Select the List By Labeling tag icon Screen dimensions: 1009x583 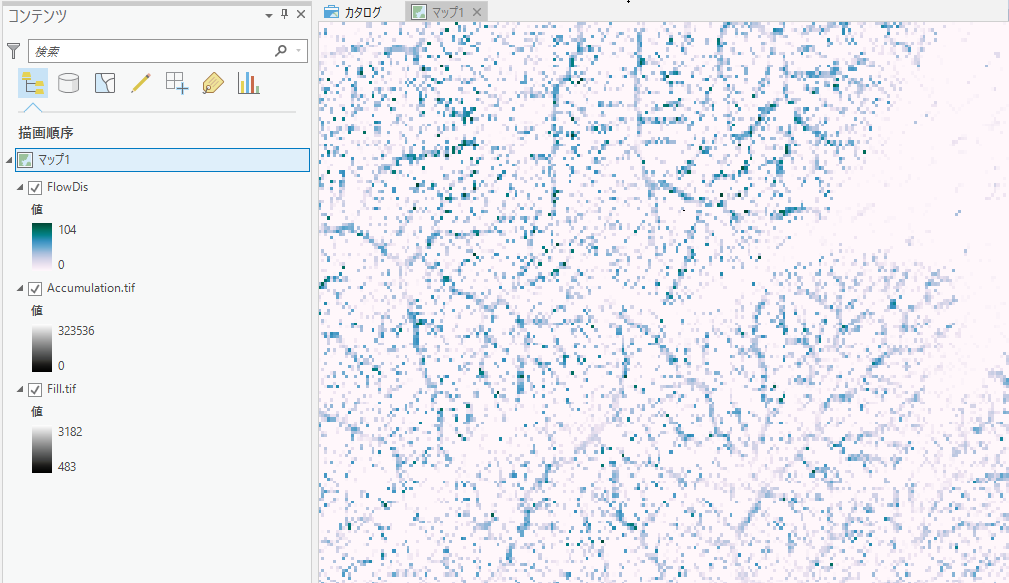tap(212, 84)
